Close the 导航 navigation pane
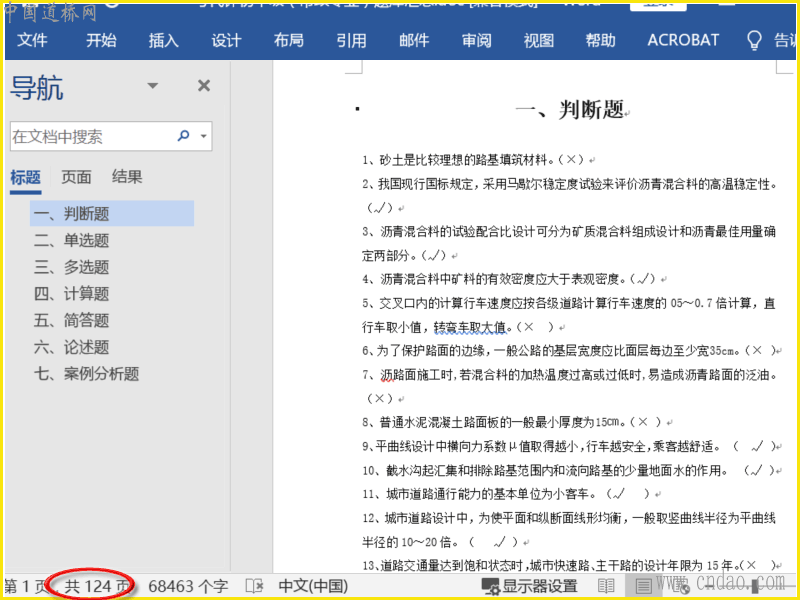The width and height of the screenshot is (800, 600). [x=204, y=86]
